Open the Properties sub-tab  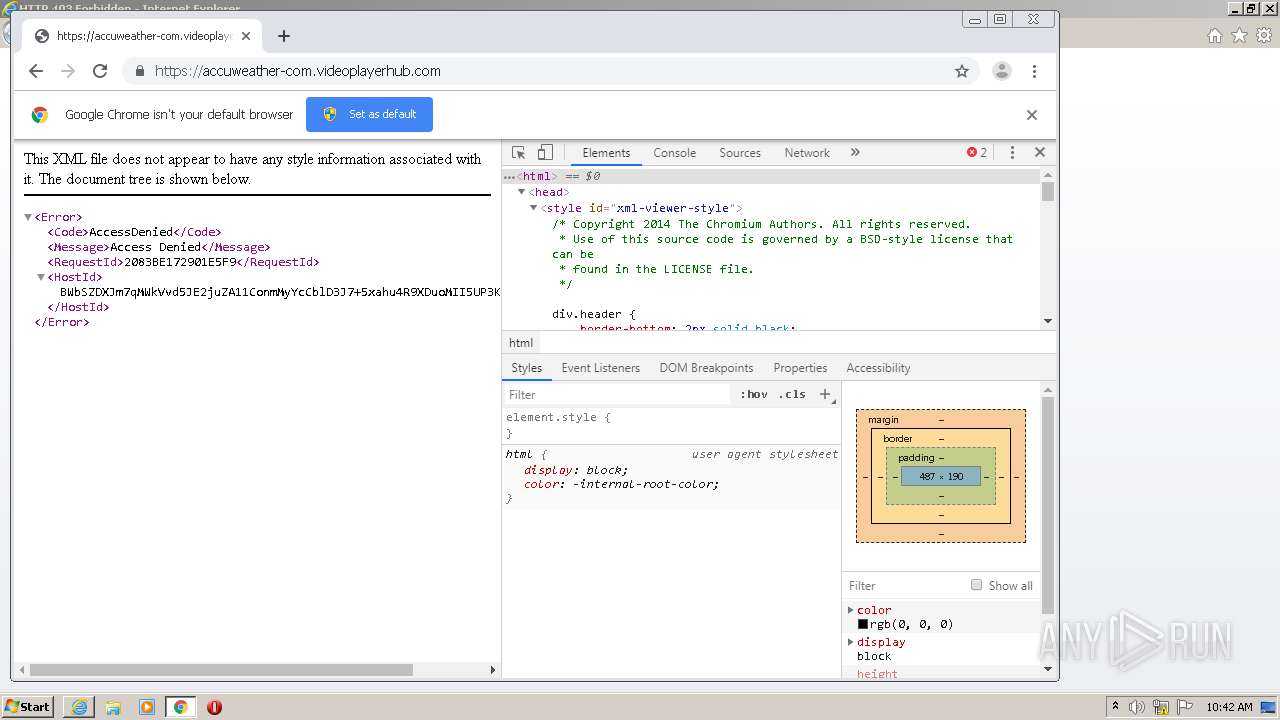point(800,368)
